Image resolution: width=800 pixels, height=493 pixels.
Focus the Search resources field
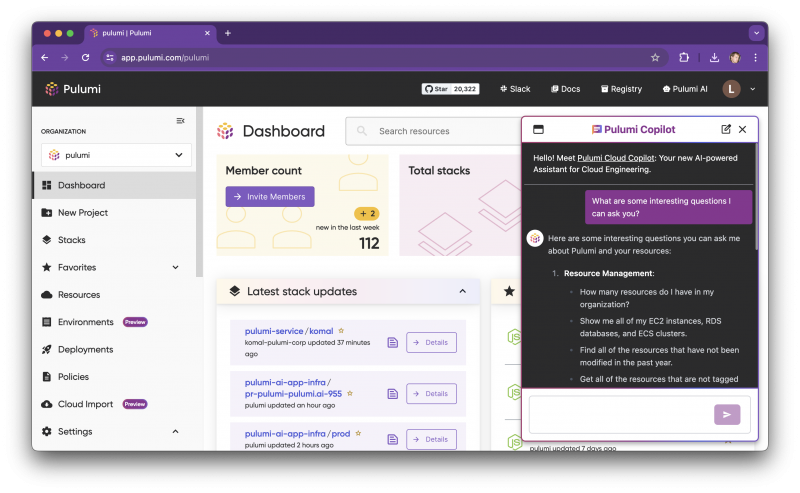(x=434, y=131)
